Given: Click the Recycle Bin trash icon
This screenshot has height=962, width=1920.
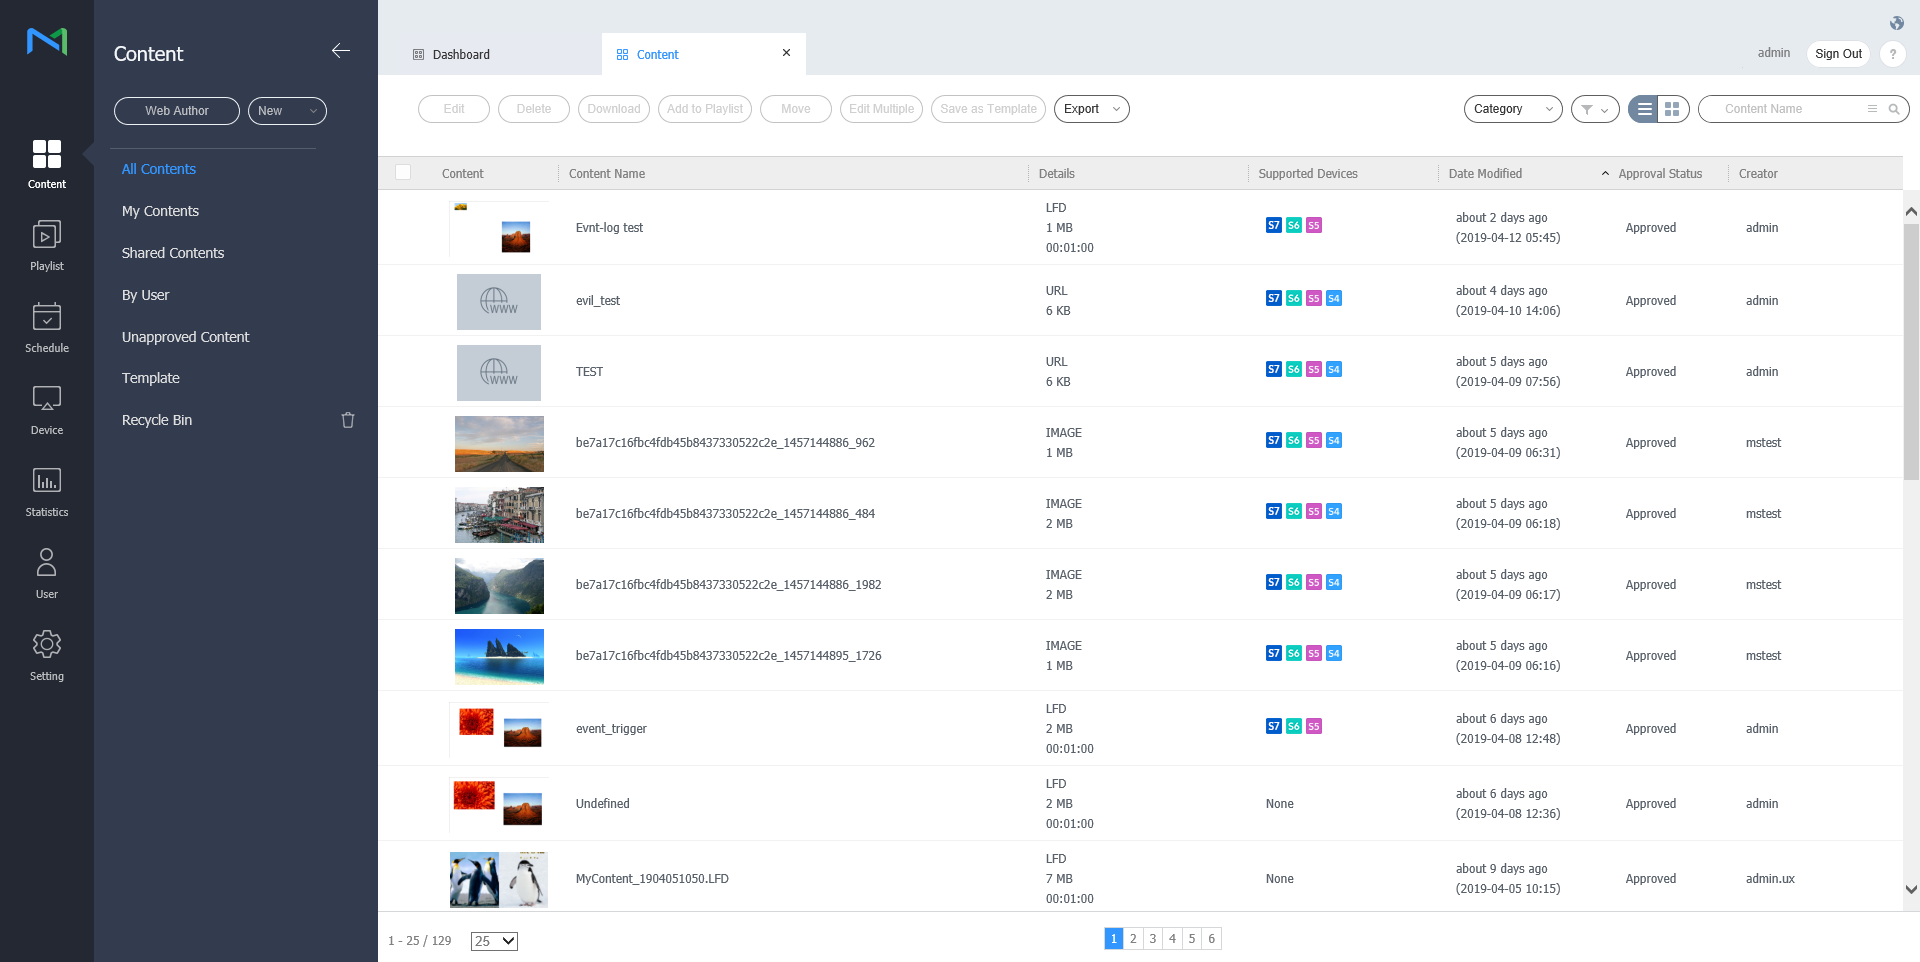Looking at the screenshot, I should [x=348, y=420].
